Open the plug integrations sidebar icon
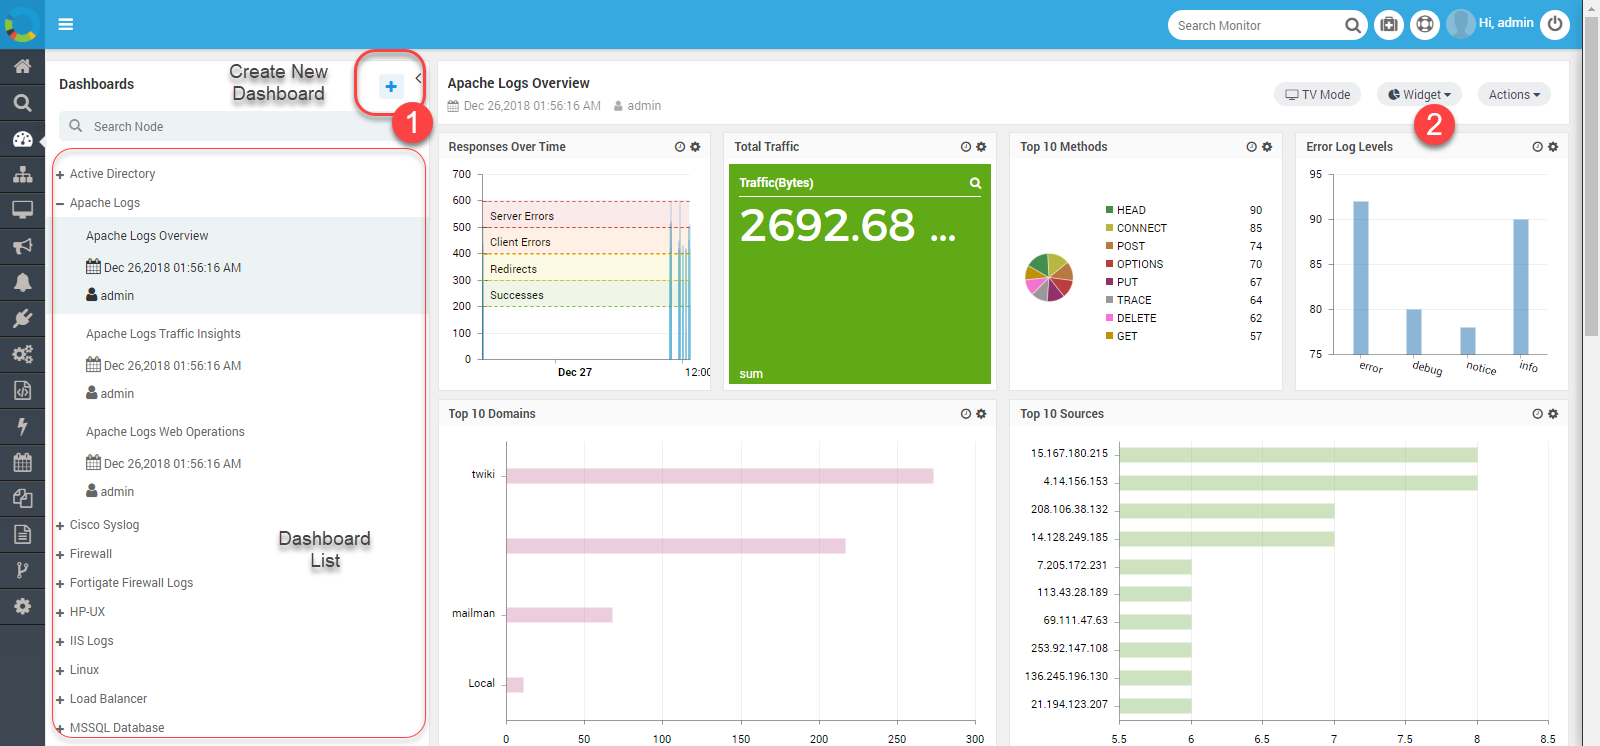Viewport: 1600px width, 746px height. click(x=22, y=318)
